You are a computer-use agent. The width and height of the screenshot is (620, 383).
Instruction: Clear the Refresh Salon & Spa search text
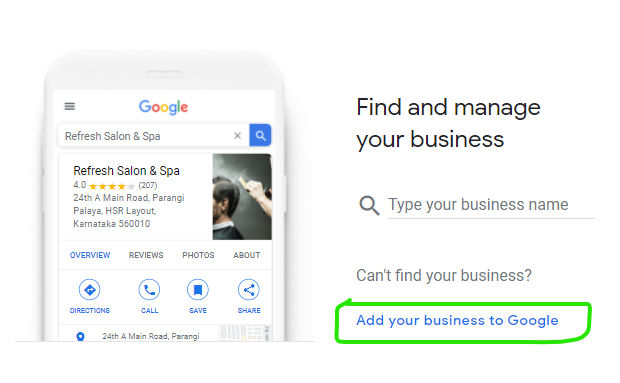pos(237,136)
